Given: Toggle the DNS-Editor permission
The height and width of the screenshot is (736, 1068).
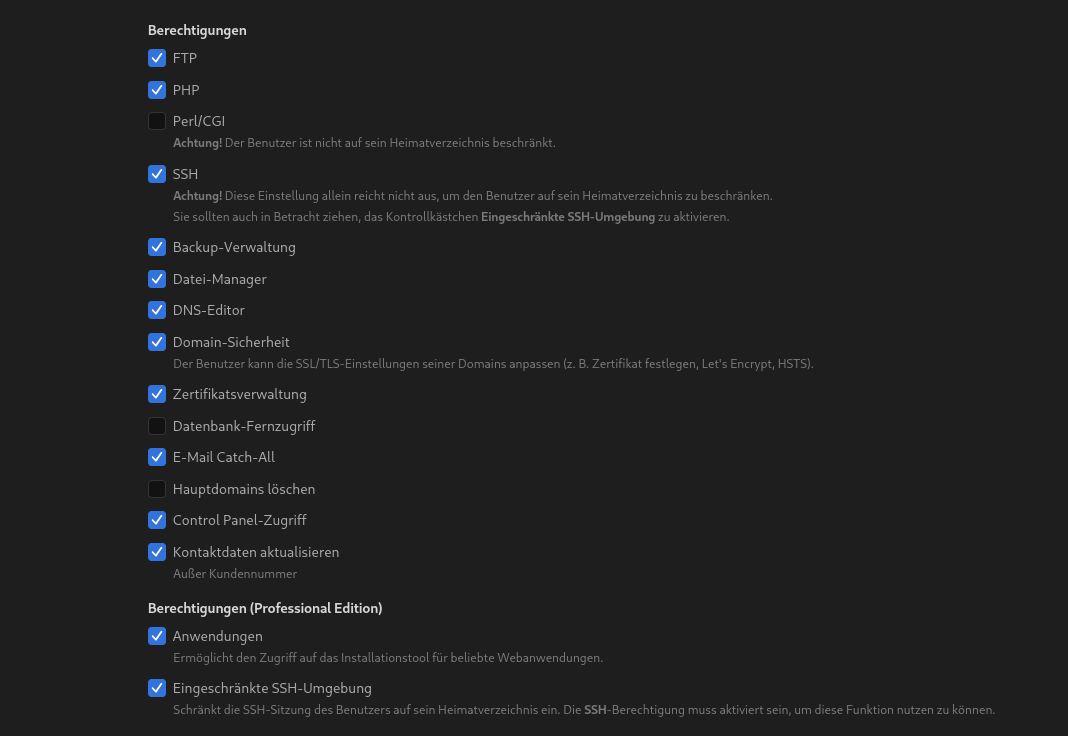Looking at the screenshot, I should coord(157,310).
